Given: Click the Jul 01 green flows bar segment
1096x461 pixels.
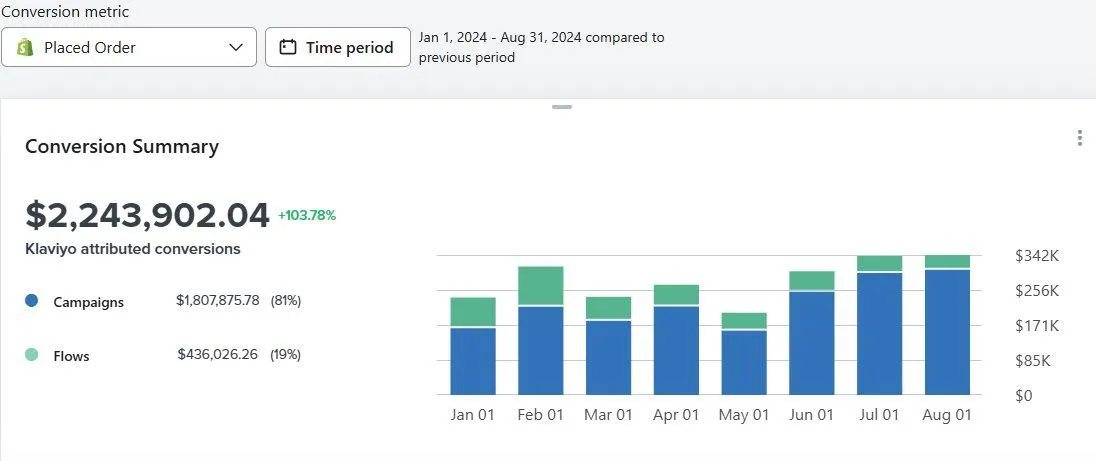Looking at the screenshot, I should click(x=879, y=263).
